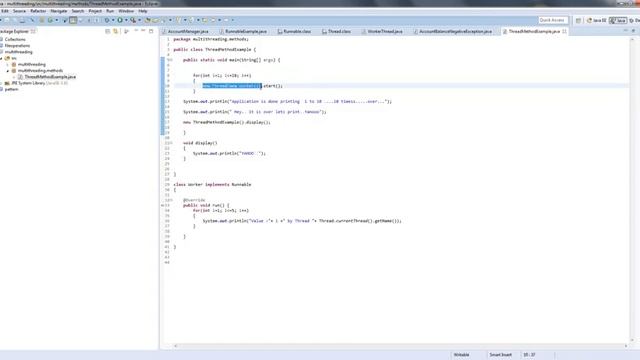Select the multithreading project
This screenshot has width=640, height=360.
(x=18, y=52)
